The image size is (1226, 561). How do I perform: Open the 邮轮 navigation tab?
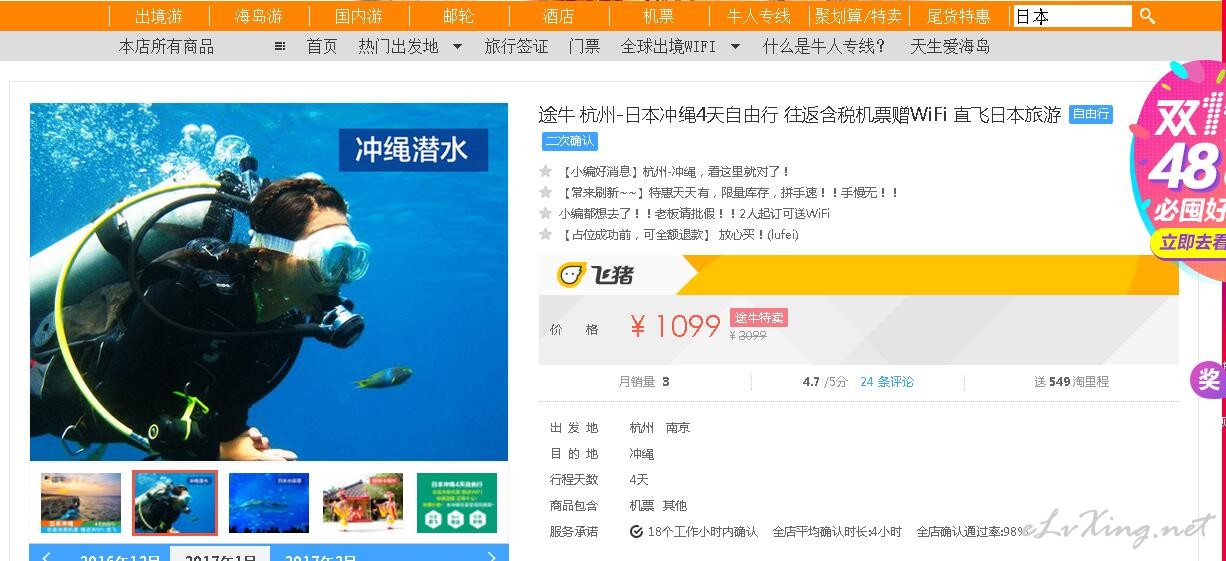tap(459, 16)
